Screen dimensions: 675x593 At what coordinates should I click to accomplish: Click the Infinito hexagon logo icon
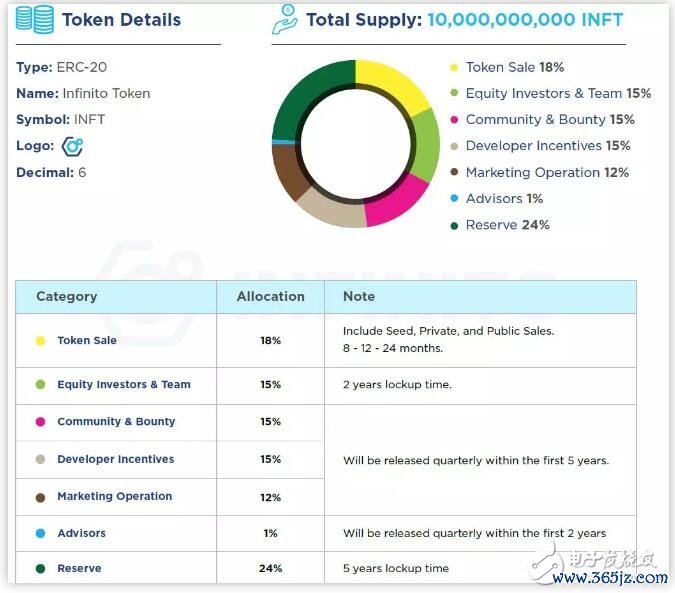(x=72, y=146)
